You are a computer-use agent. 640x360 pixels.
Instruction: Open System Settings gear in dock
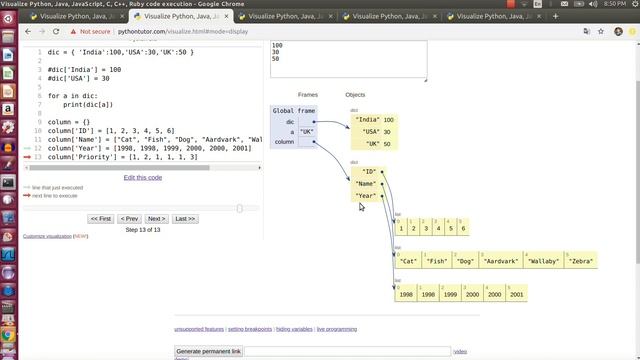(x=8, y=127)
